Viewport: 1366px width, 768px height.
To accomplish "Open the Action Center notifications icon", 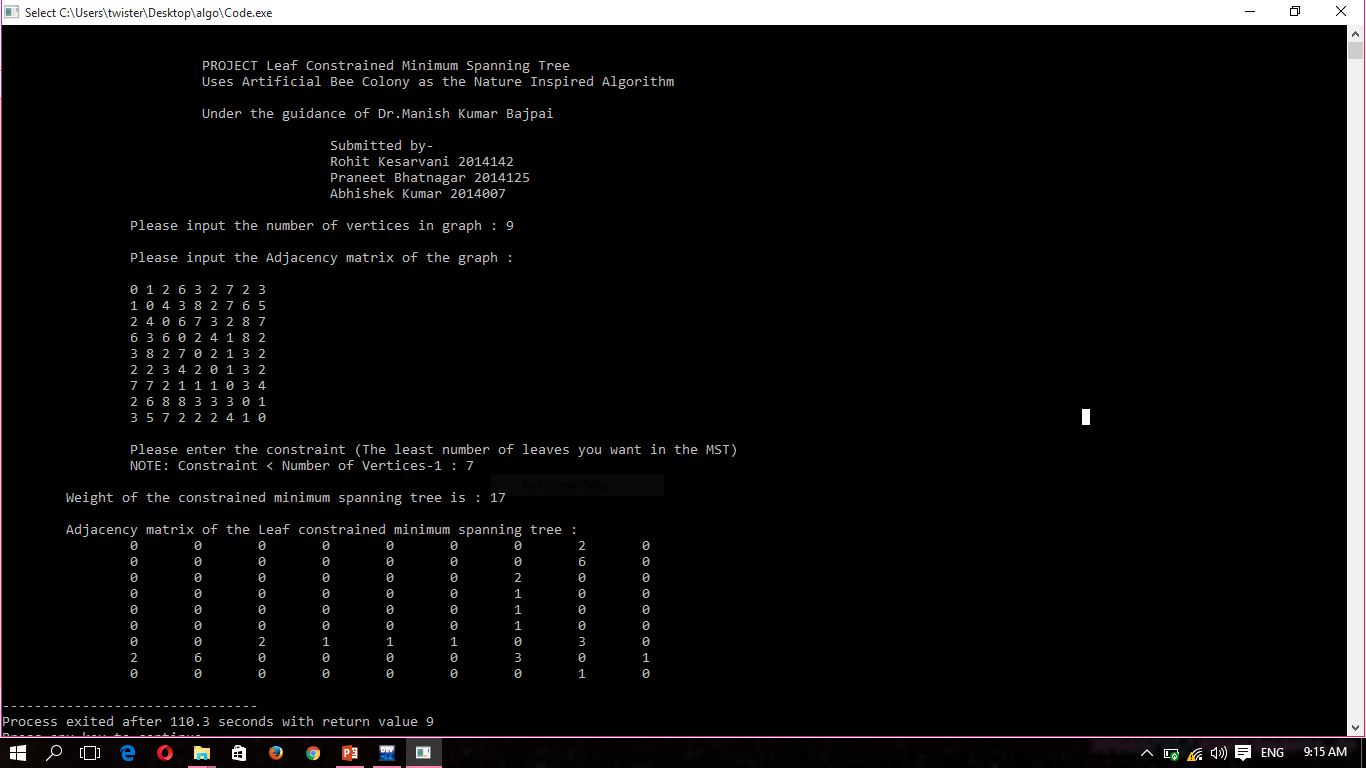I will point(1243,753).
